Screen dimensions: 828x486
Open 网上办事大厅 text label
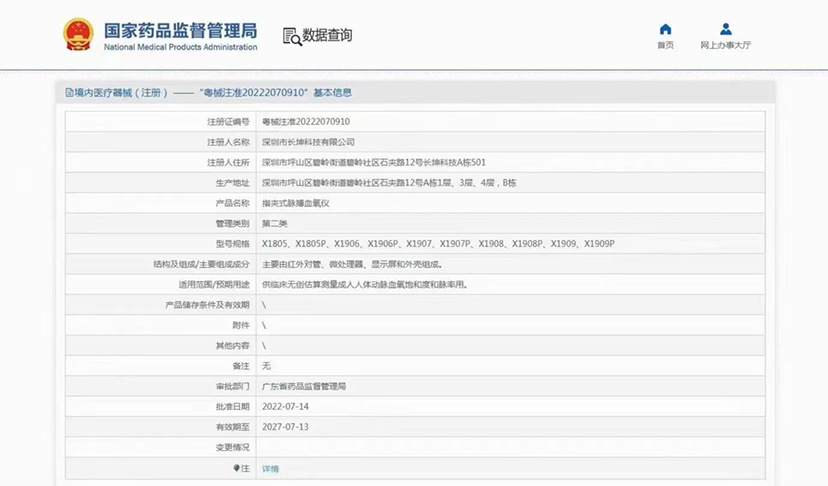pos(726,46)
